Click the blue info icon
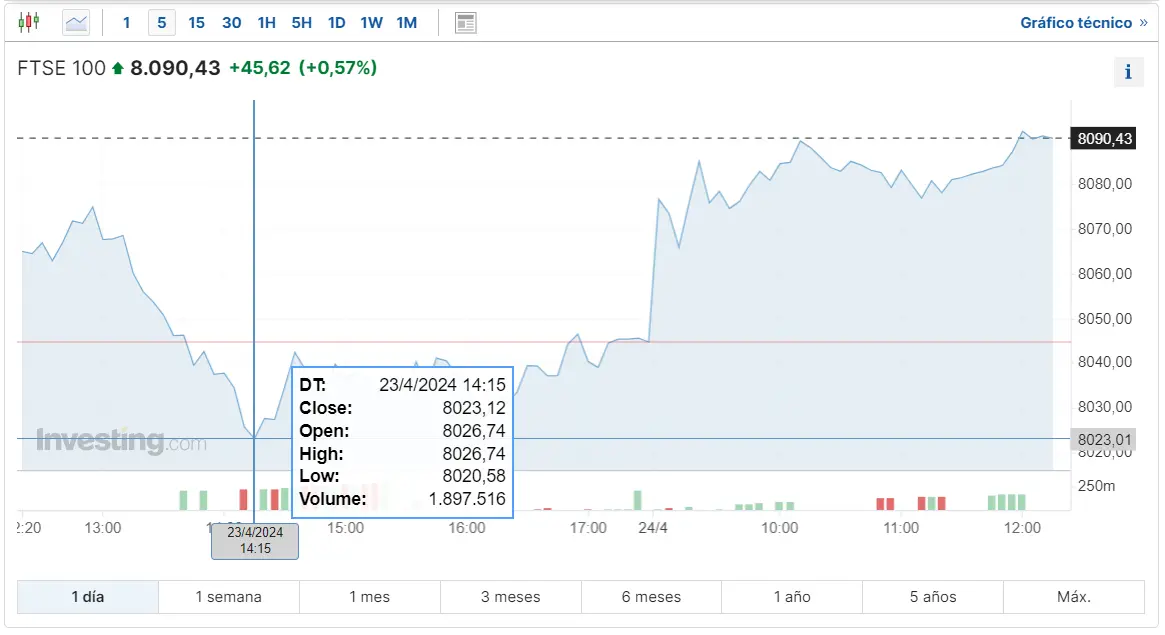 (1128, 72)
